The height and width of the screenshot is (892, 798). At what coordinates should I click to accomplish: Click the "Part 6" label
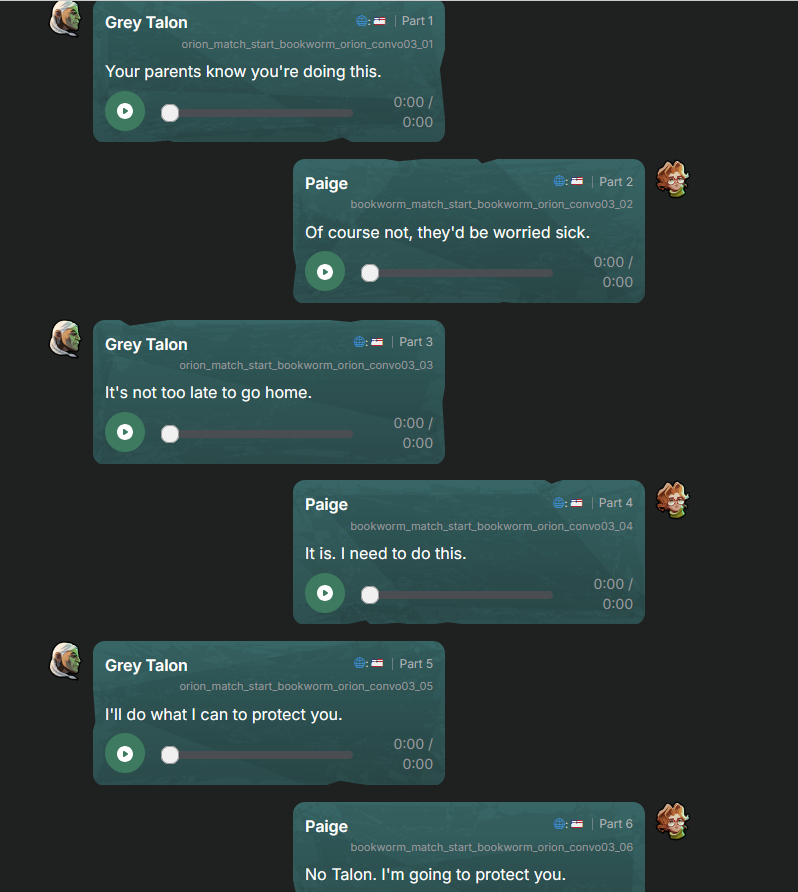[x=616, y=824]
